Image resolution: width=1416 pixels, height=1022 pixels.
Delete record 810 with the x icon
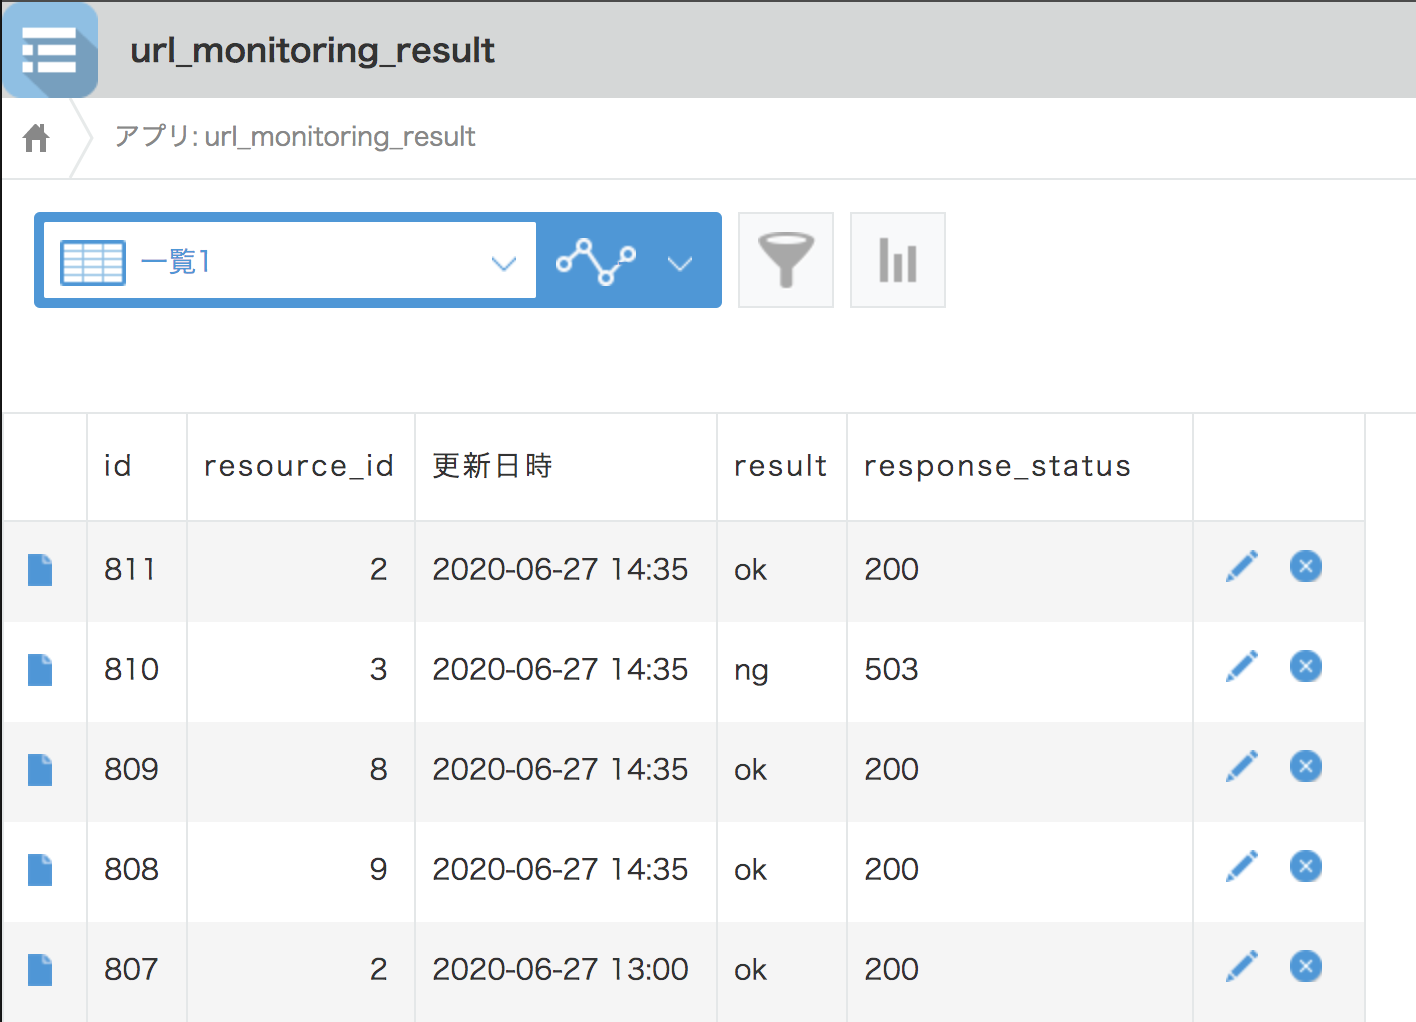pos(1306,666)
